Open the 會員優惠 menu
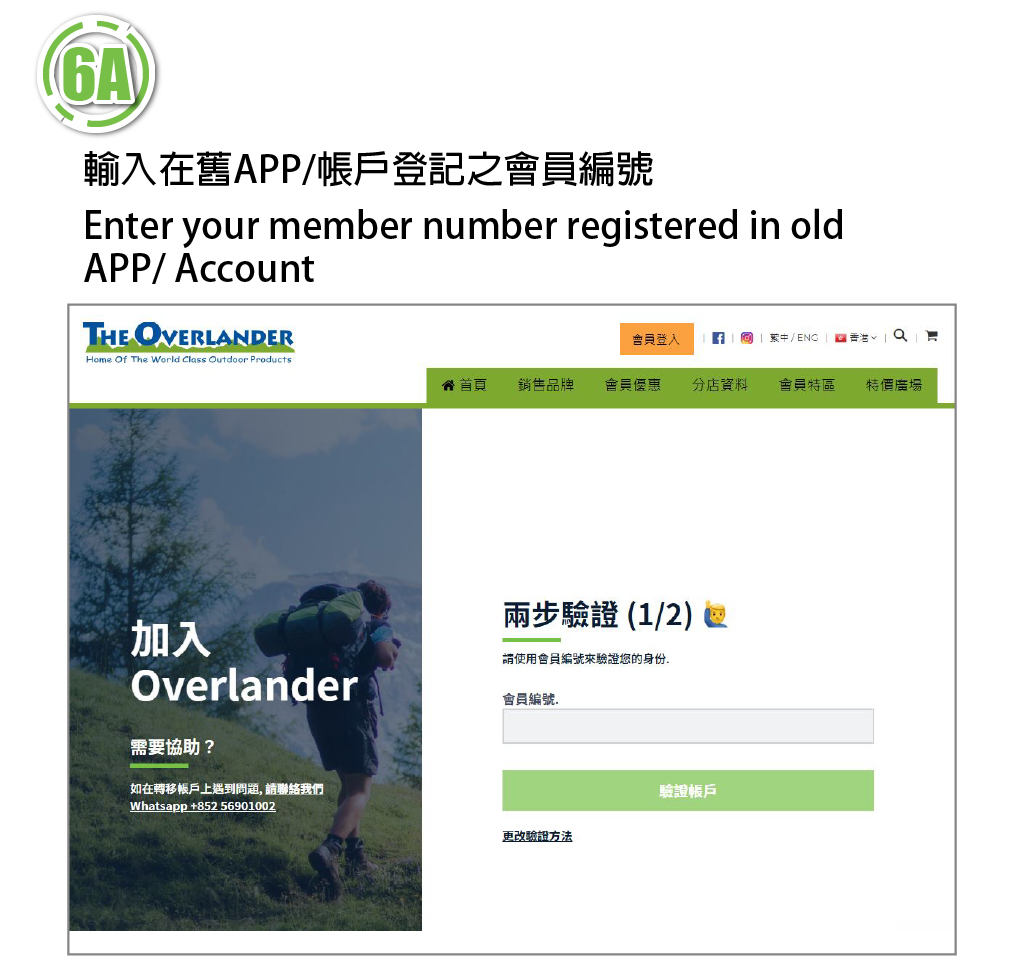 pyautogui.click(x=633, y=385)
